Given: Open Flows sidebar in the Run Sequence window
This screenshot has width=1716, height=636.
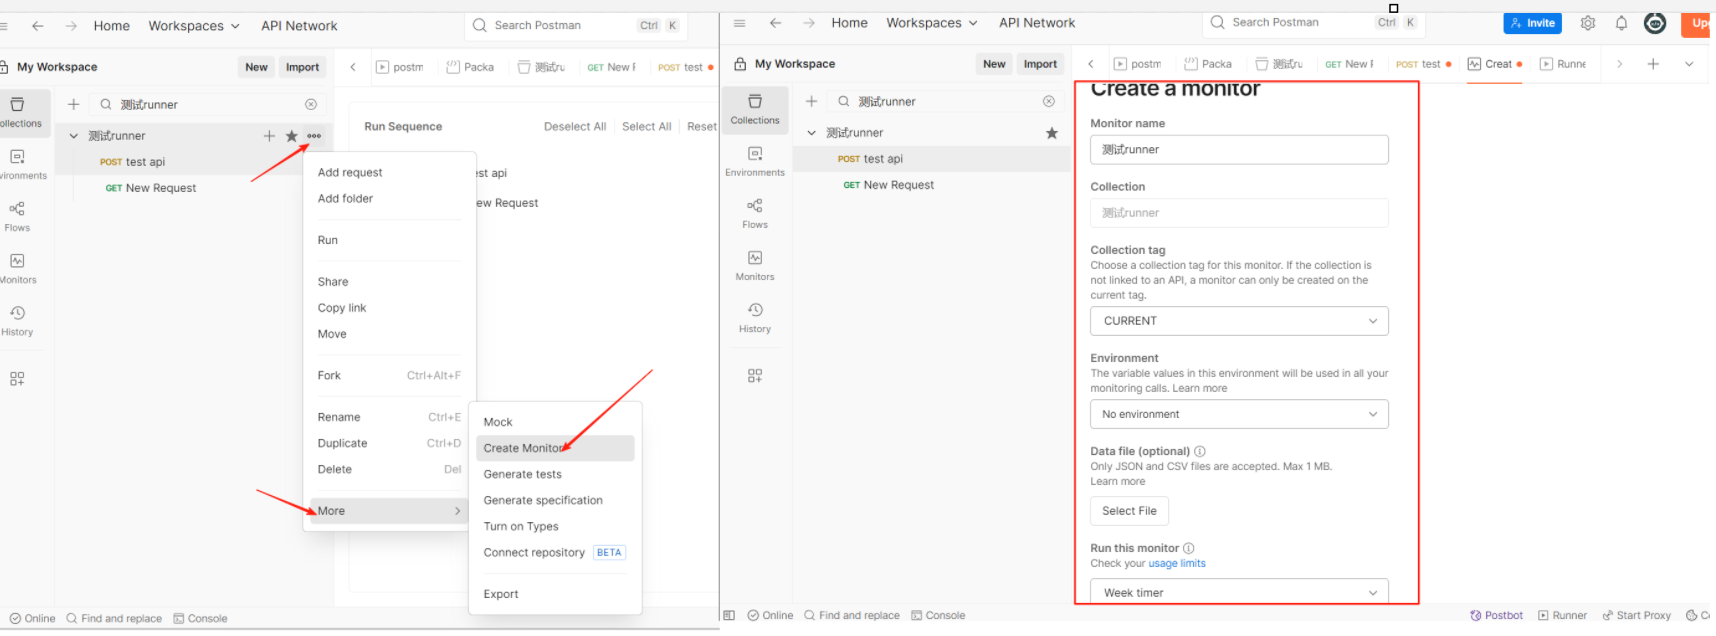Looking at the screenshot, I should 17,216.
